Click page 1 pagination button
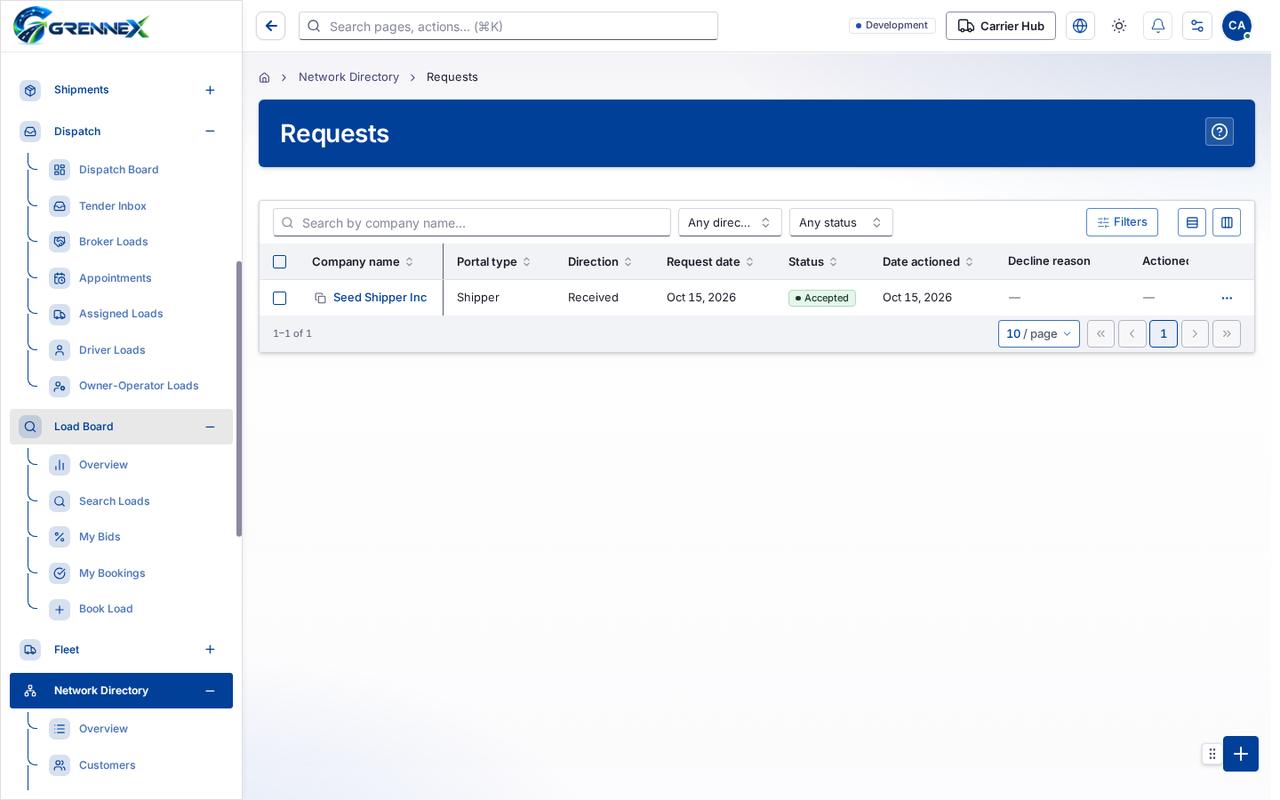This screenshot has height=800, width=1280. point(1163,334)
